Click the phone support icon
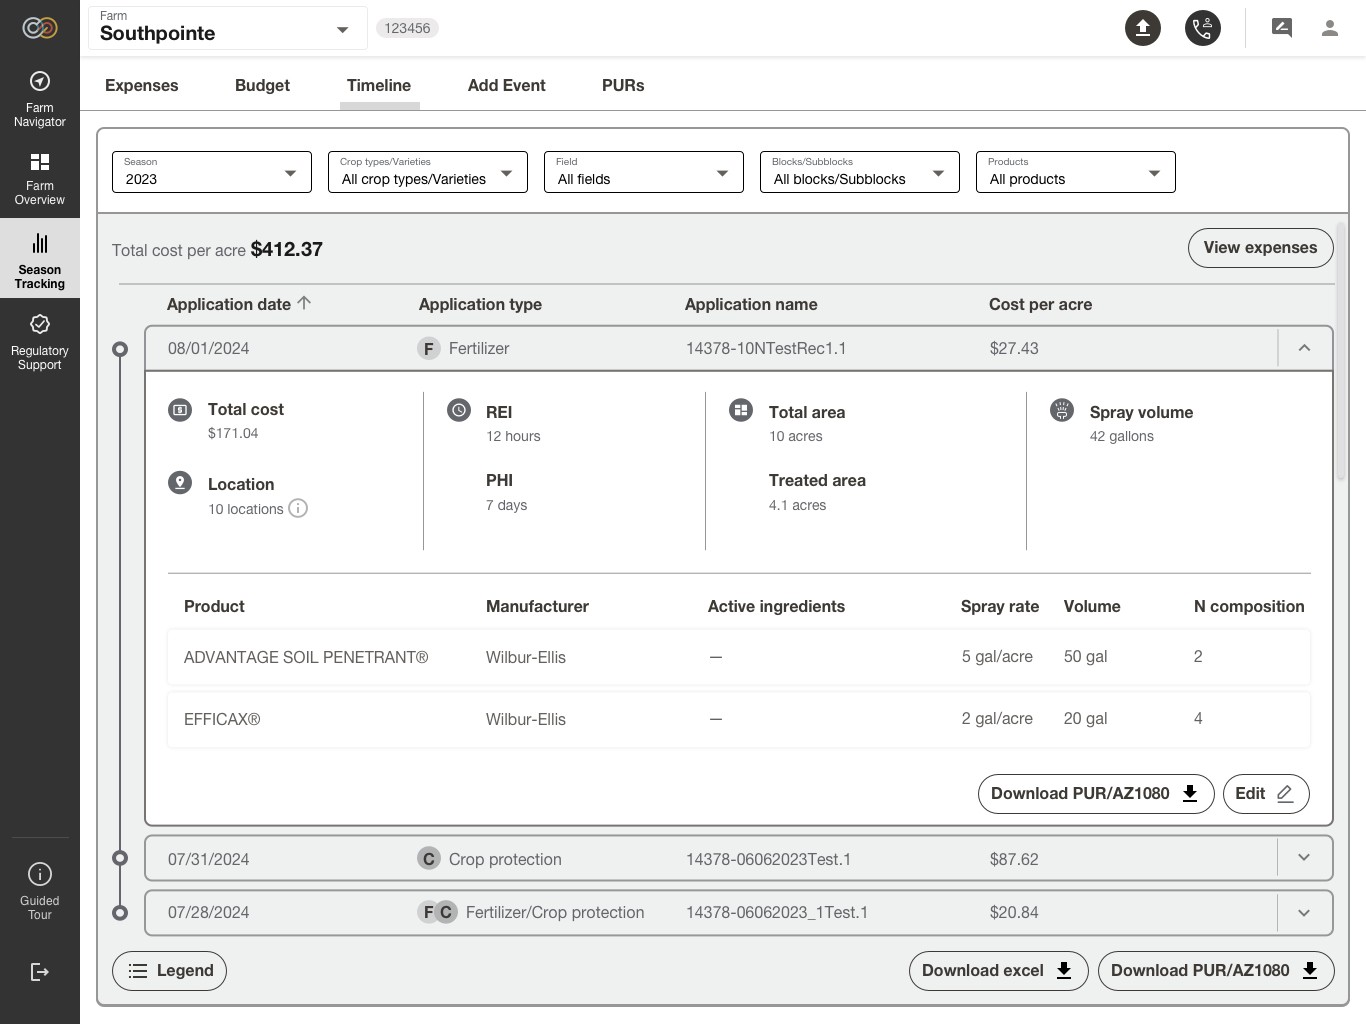 (x=1203, y=28)
